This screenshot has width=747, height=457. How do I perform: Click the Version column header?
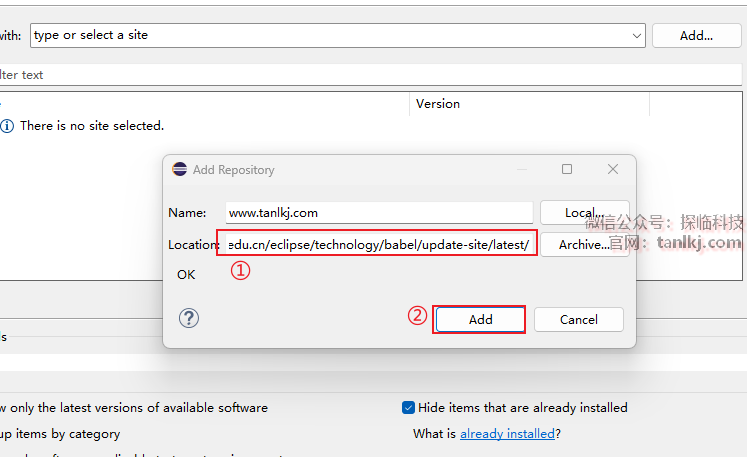click(x=438, y=103)
